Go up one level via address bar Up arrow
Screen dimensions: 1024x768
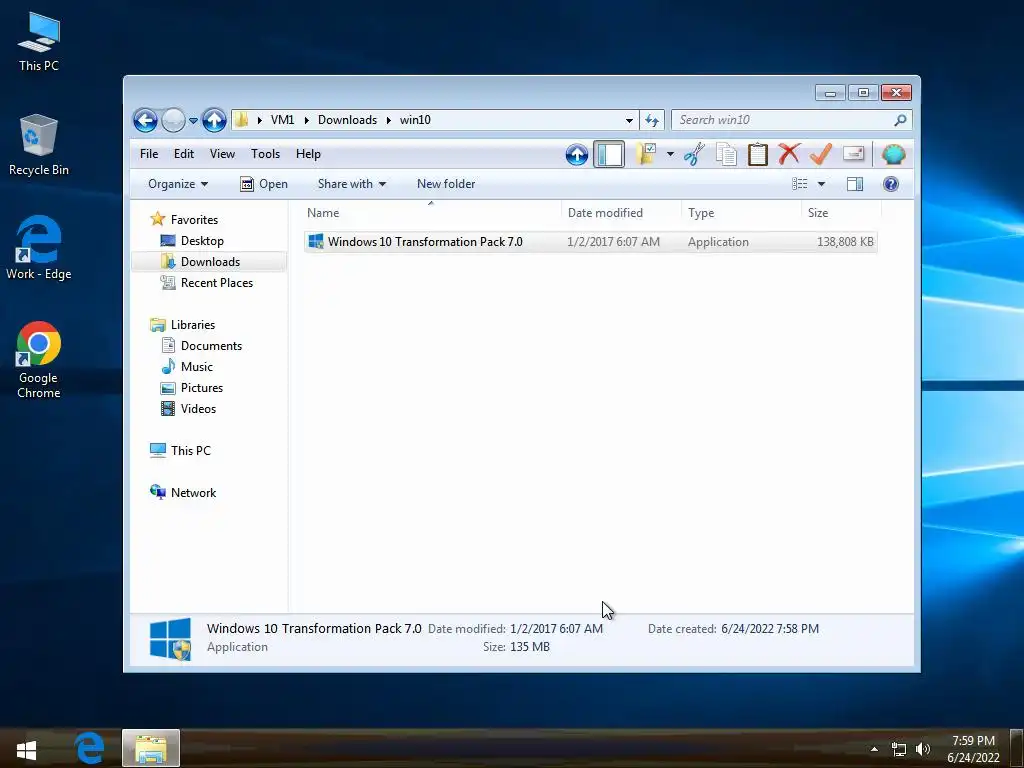click(214, 121)
